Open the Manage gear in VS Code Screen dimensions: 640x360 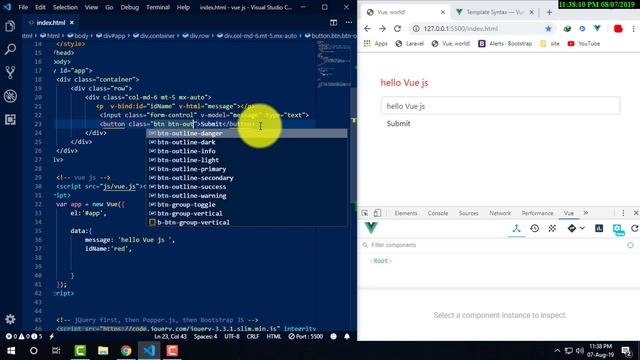(10, 319)
